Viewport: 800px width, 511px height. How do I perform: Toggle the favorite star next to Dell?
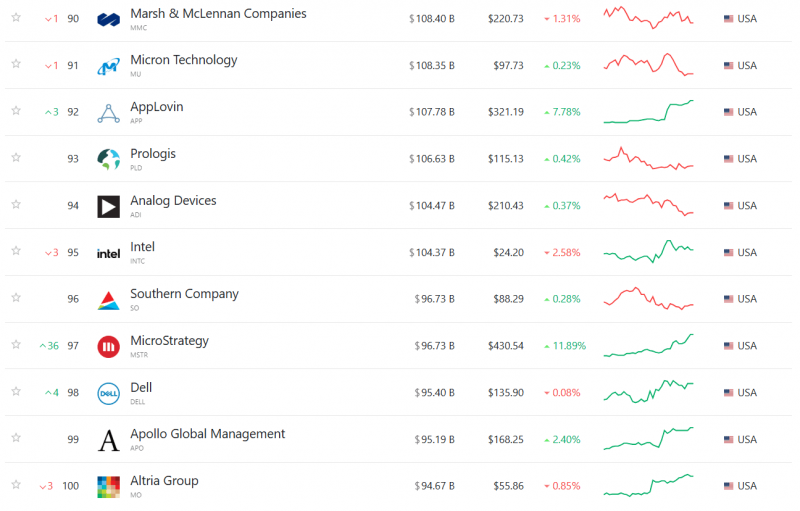[16, 392]
